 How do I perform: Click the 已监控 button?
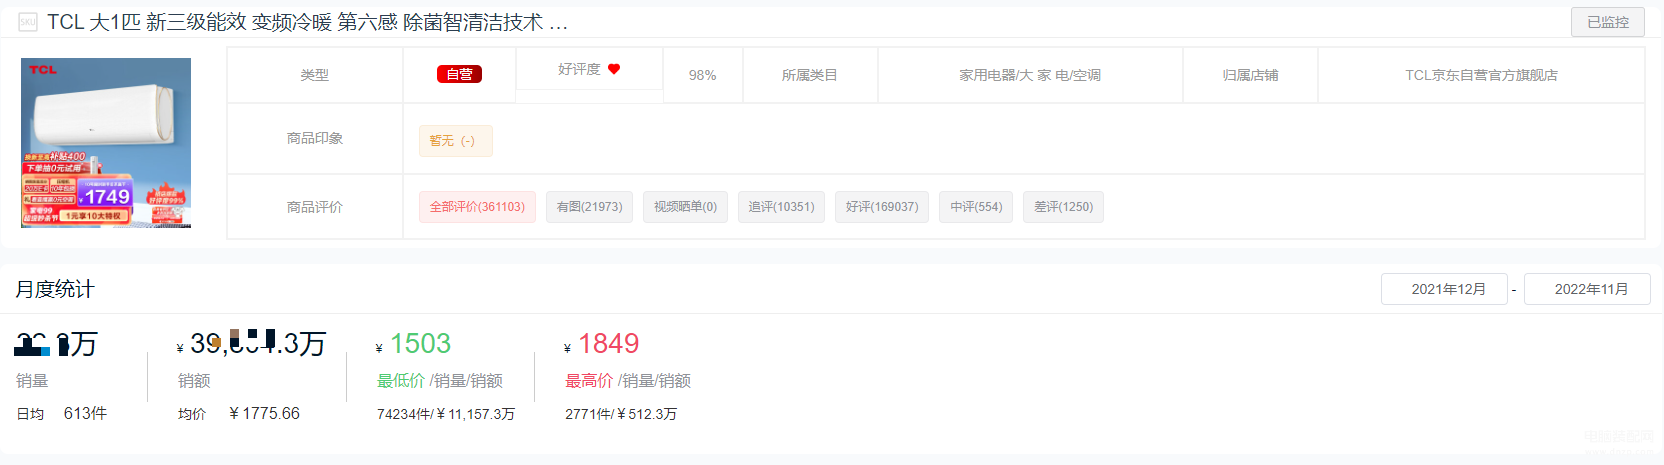click(x=1608, y=22)
